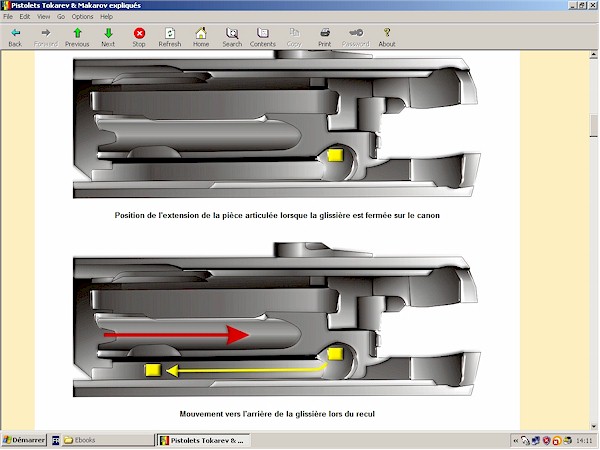Viewport: 600px width, 450px height.
Task: Click the orange padlock tray icon
Action: tap(557, 441)
